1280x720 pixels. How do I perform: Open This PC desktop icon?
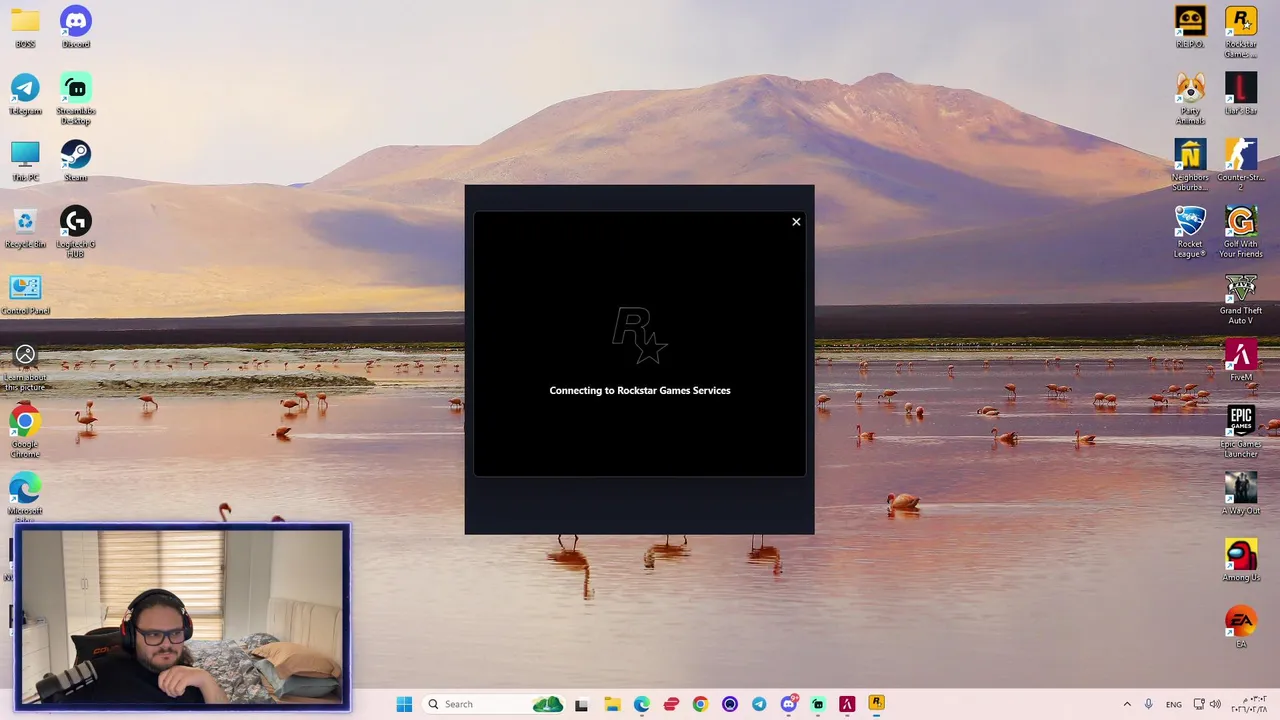pyautogui.click(x=25, y=160)
